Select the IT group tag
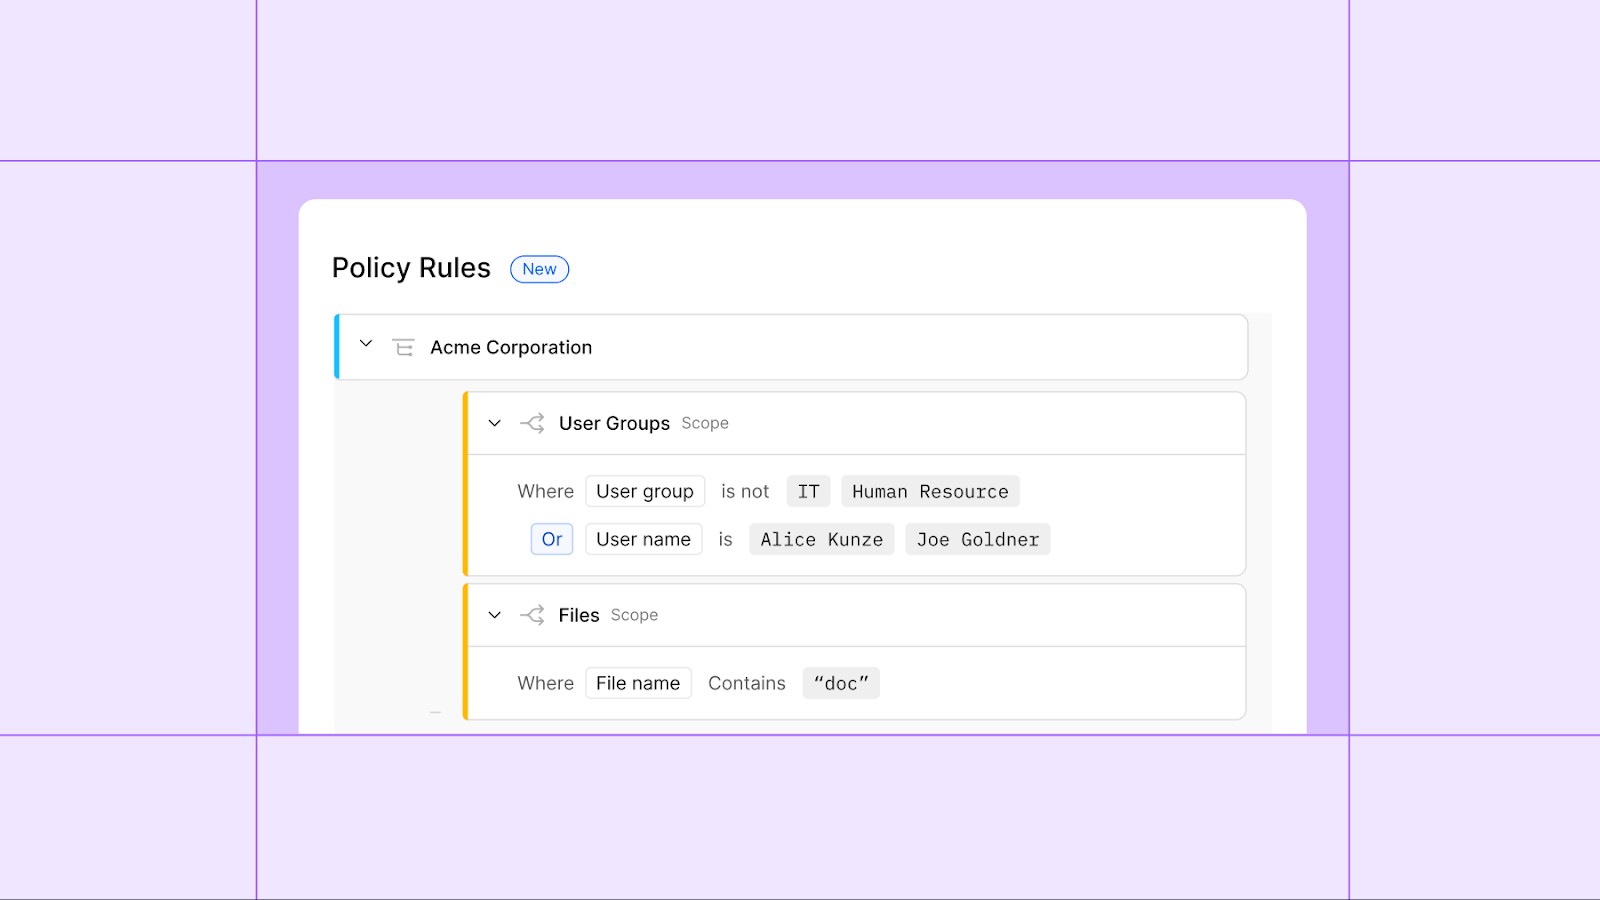 click(808, 491)
